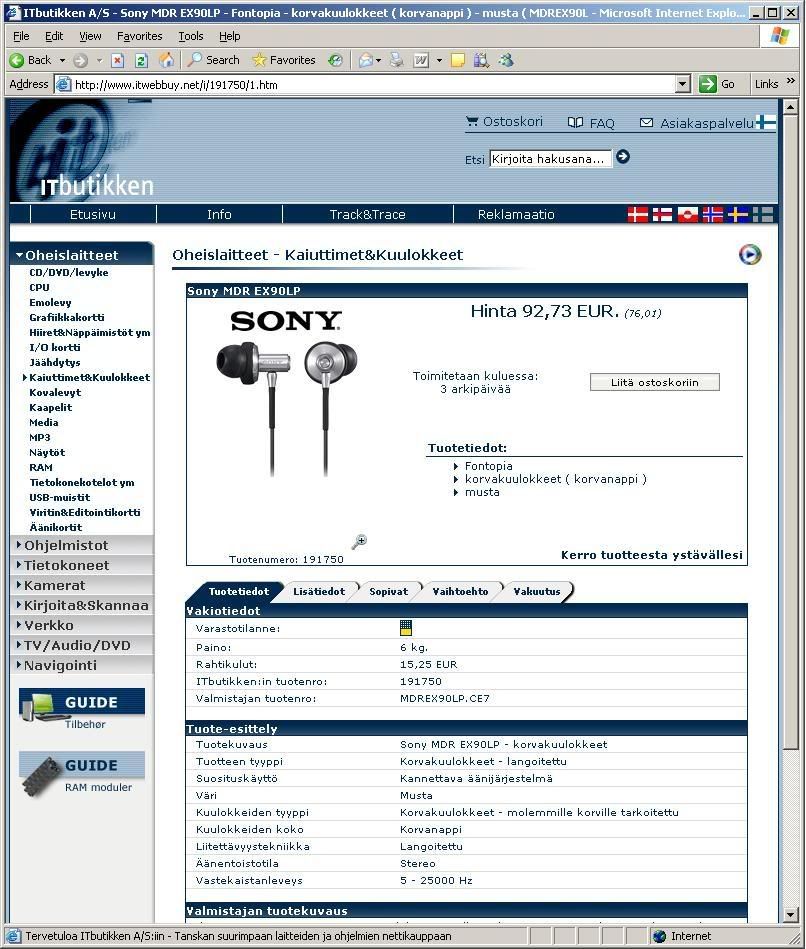Click the Mail envelope toolbar icon

(365, 60)
